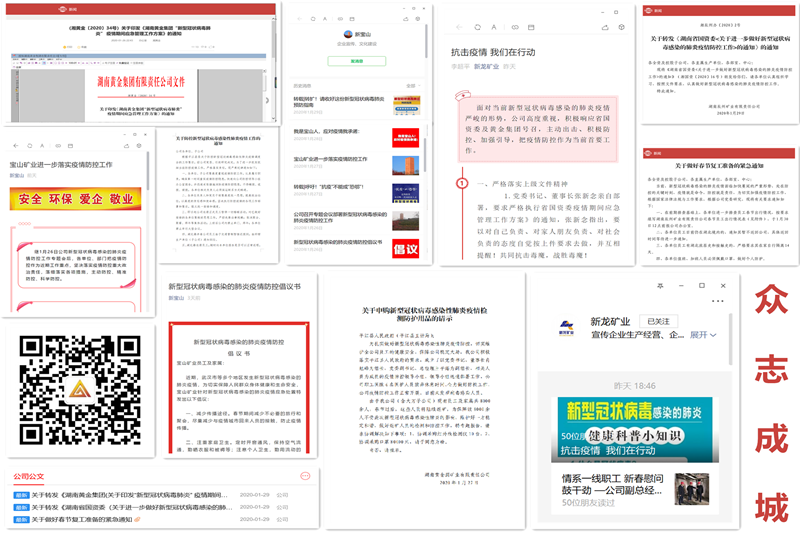Change font size in 宝山矿业 article window
Viewport: 800px width, 533px height.
42,146
